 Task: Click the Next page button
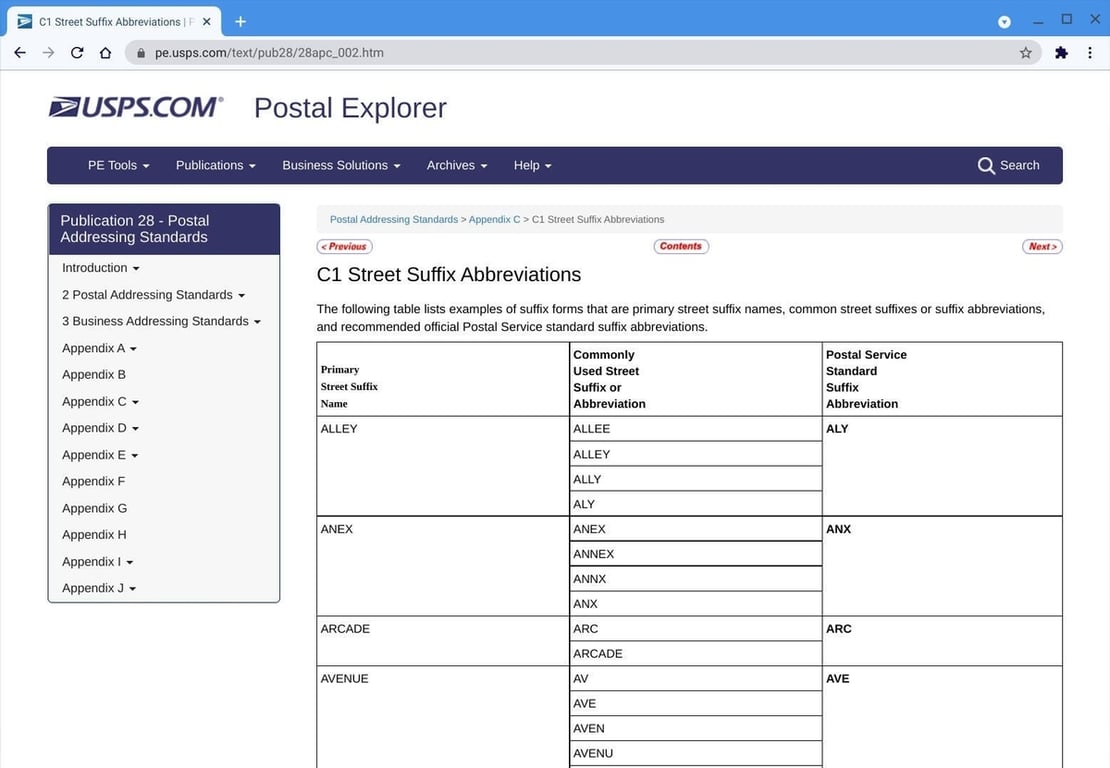pos(1042,246)
